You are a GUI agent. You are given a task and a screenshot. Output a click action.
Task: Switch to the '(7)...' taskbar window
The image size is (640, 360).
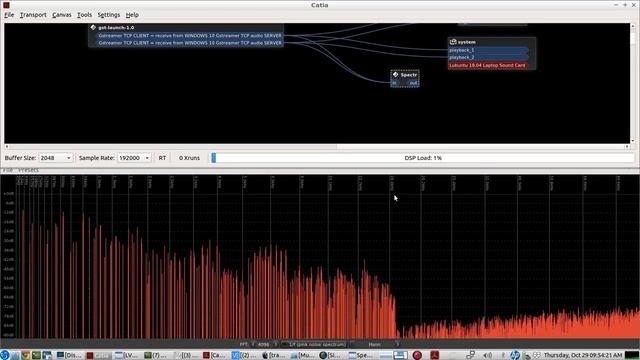[x=156, y=355]
